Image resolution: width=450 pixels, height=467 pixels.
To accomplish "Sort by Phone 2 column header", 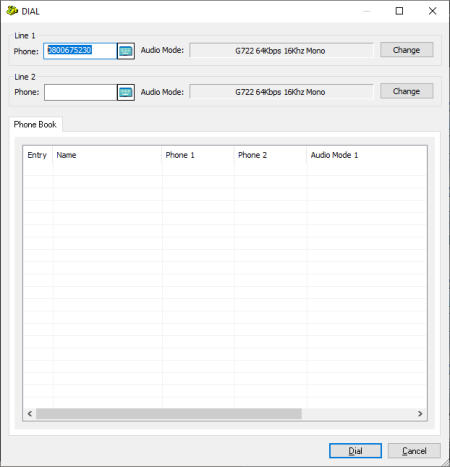I will point(270,155).
